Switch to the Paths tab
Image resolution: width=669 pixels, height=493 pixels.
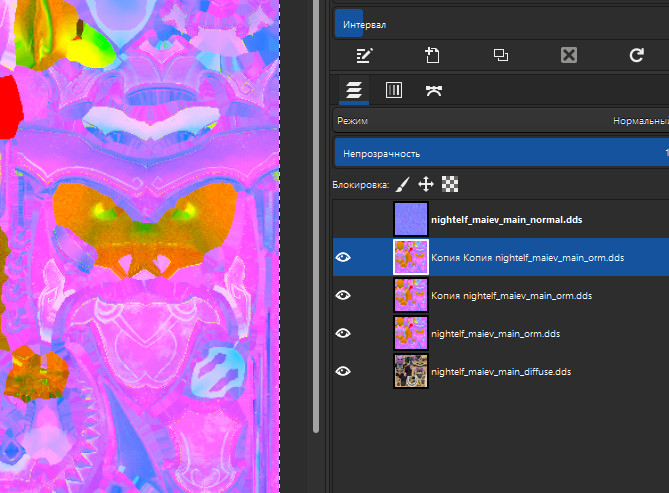[x=434, y=90]
